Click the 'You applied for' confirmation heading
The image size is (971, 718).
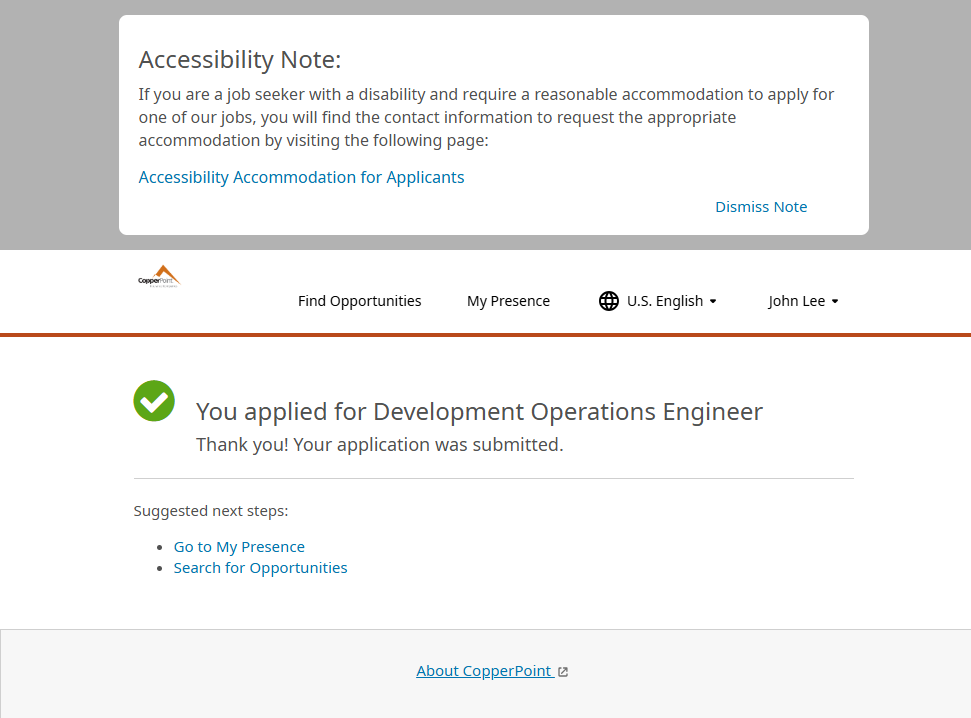coord(479,411)
